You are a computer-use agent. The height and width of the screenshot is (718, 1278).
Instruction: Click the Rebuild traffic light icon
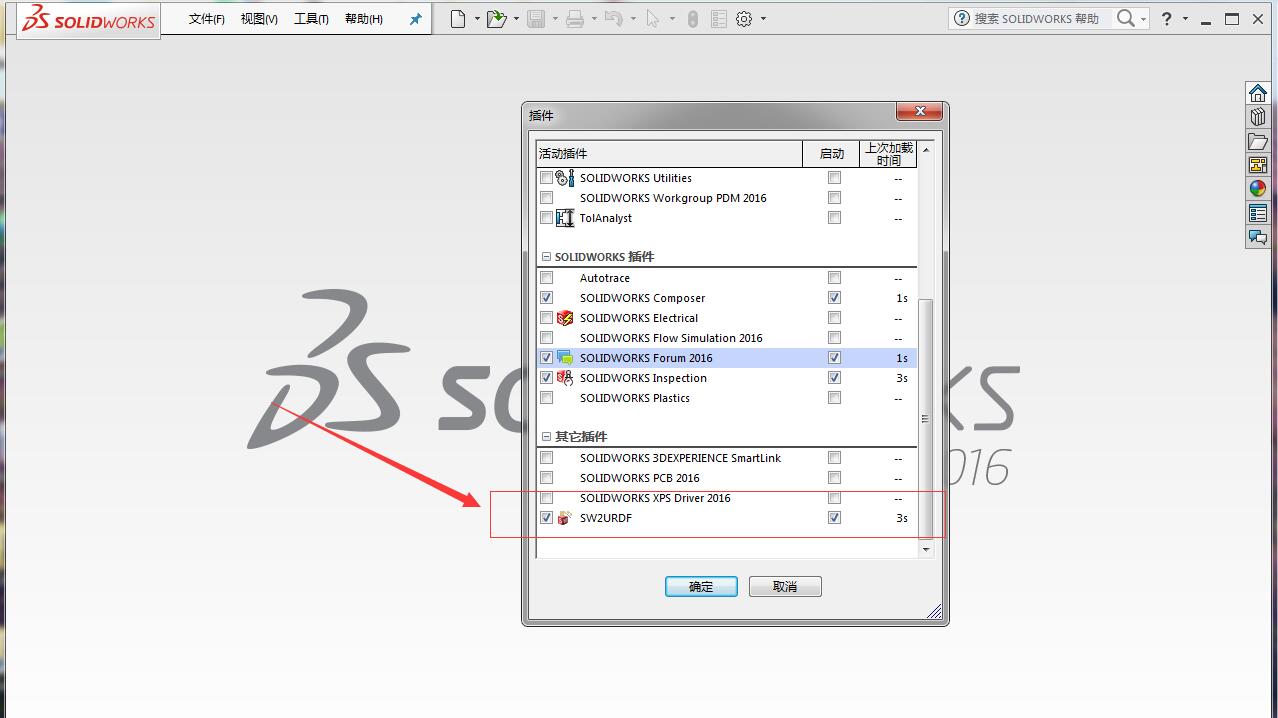click(x=692, y=18)
